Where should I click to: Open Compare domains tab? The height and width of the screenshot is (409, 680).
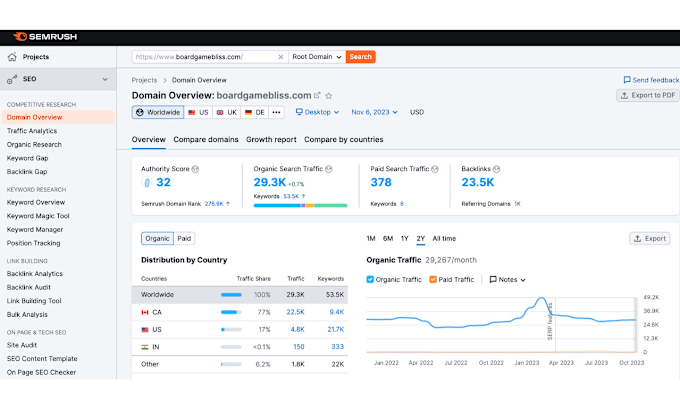pyautogui.click(x=206, y=140)
